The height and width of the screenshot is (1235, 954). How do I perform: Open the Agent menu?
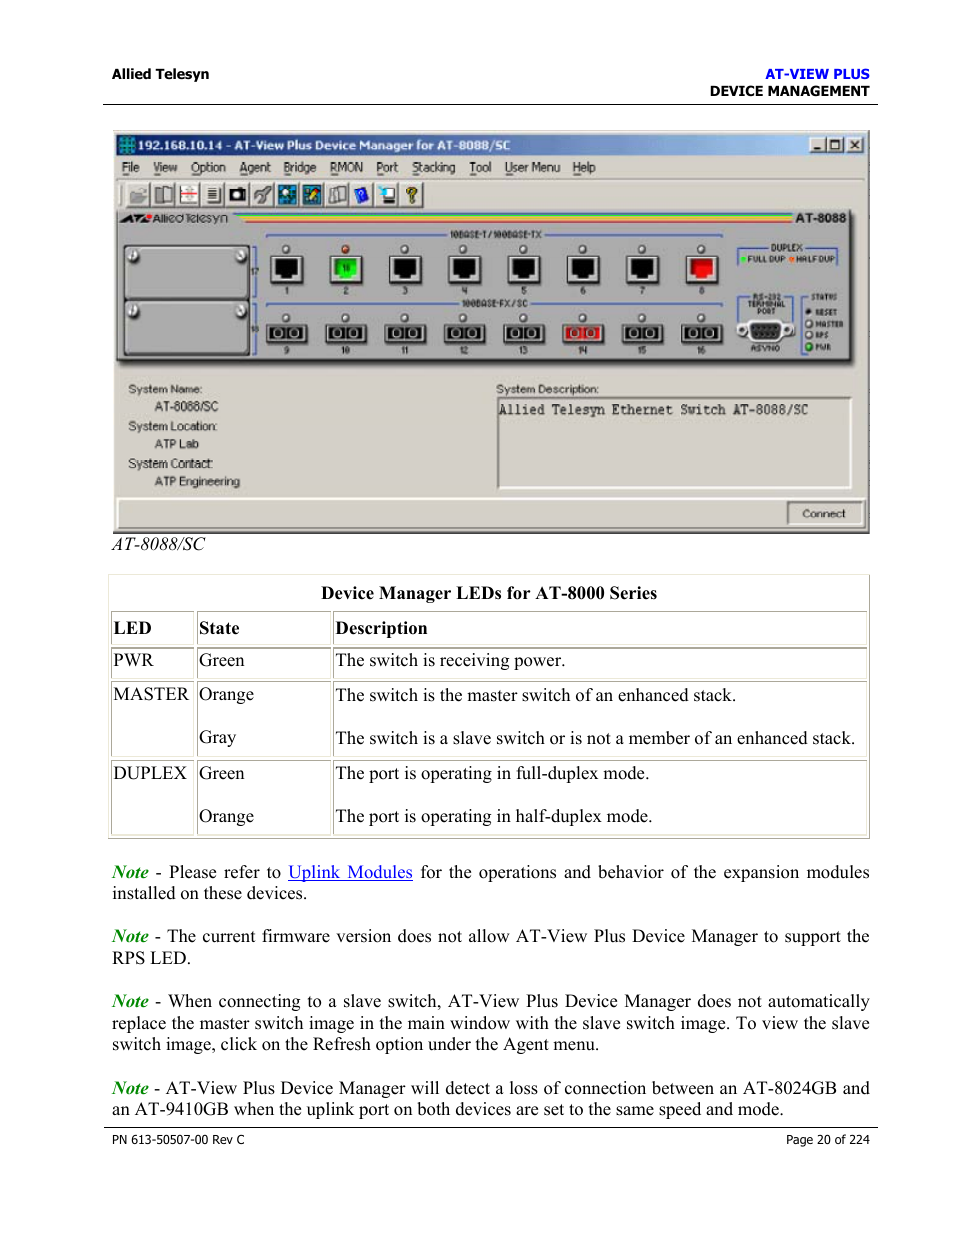255,168
